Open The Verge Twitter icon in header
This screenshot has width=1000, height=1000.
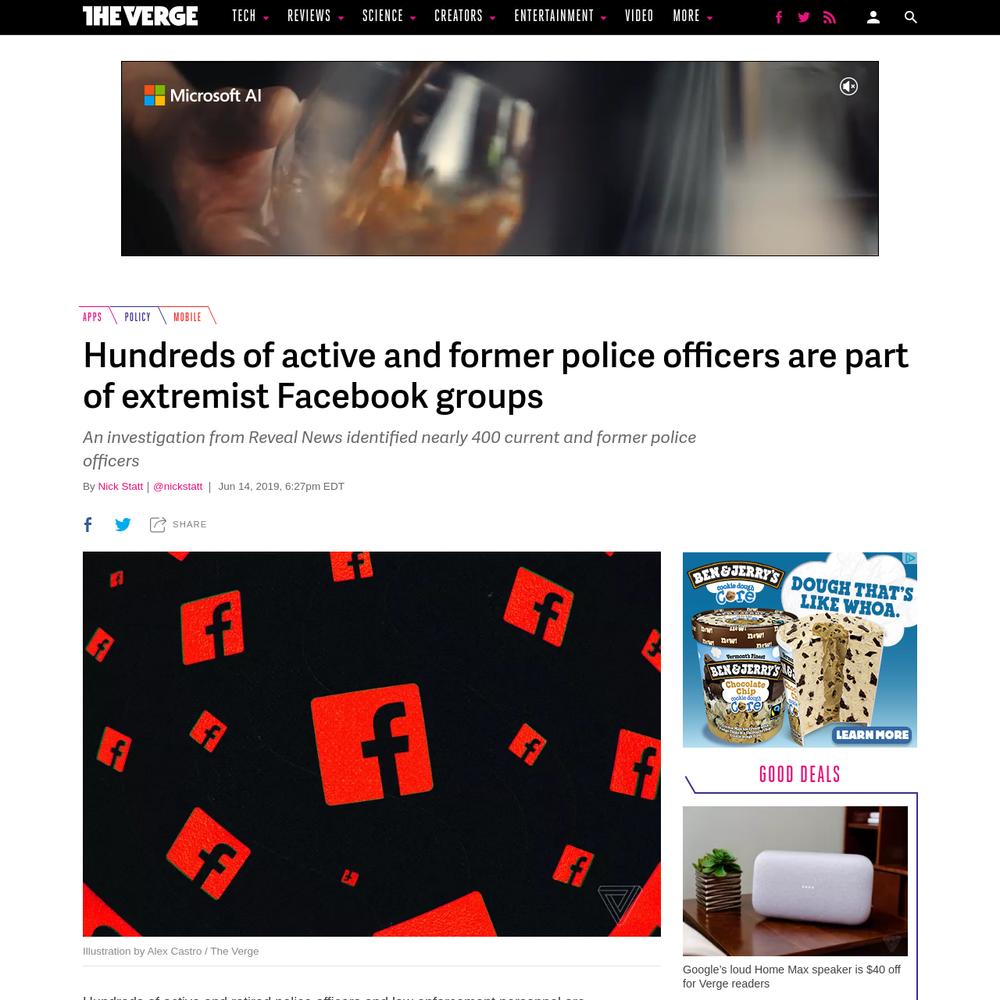click(804, 17)
